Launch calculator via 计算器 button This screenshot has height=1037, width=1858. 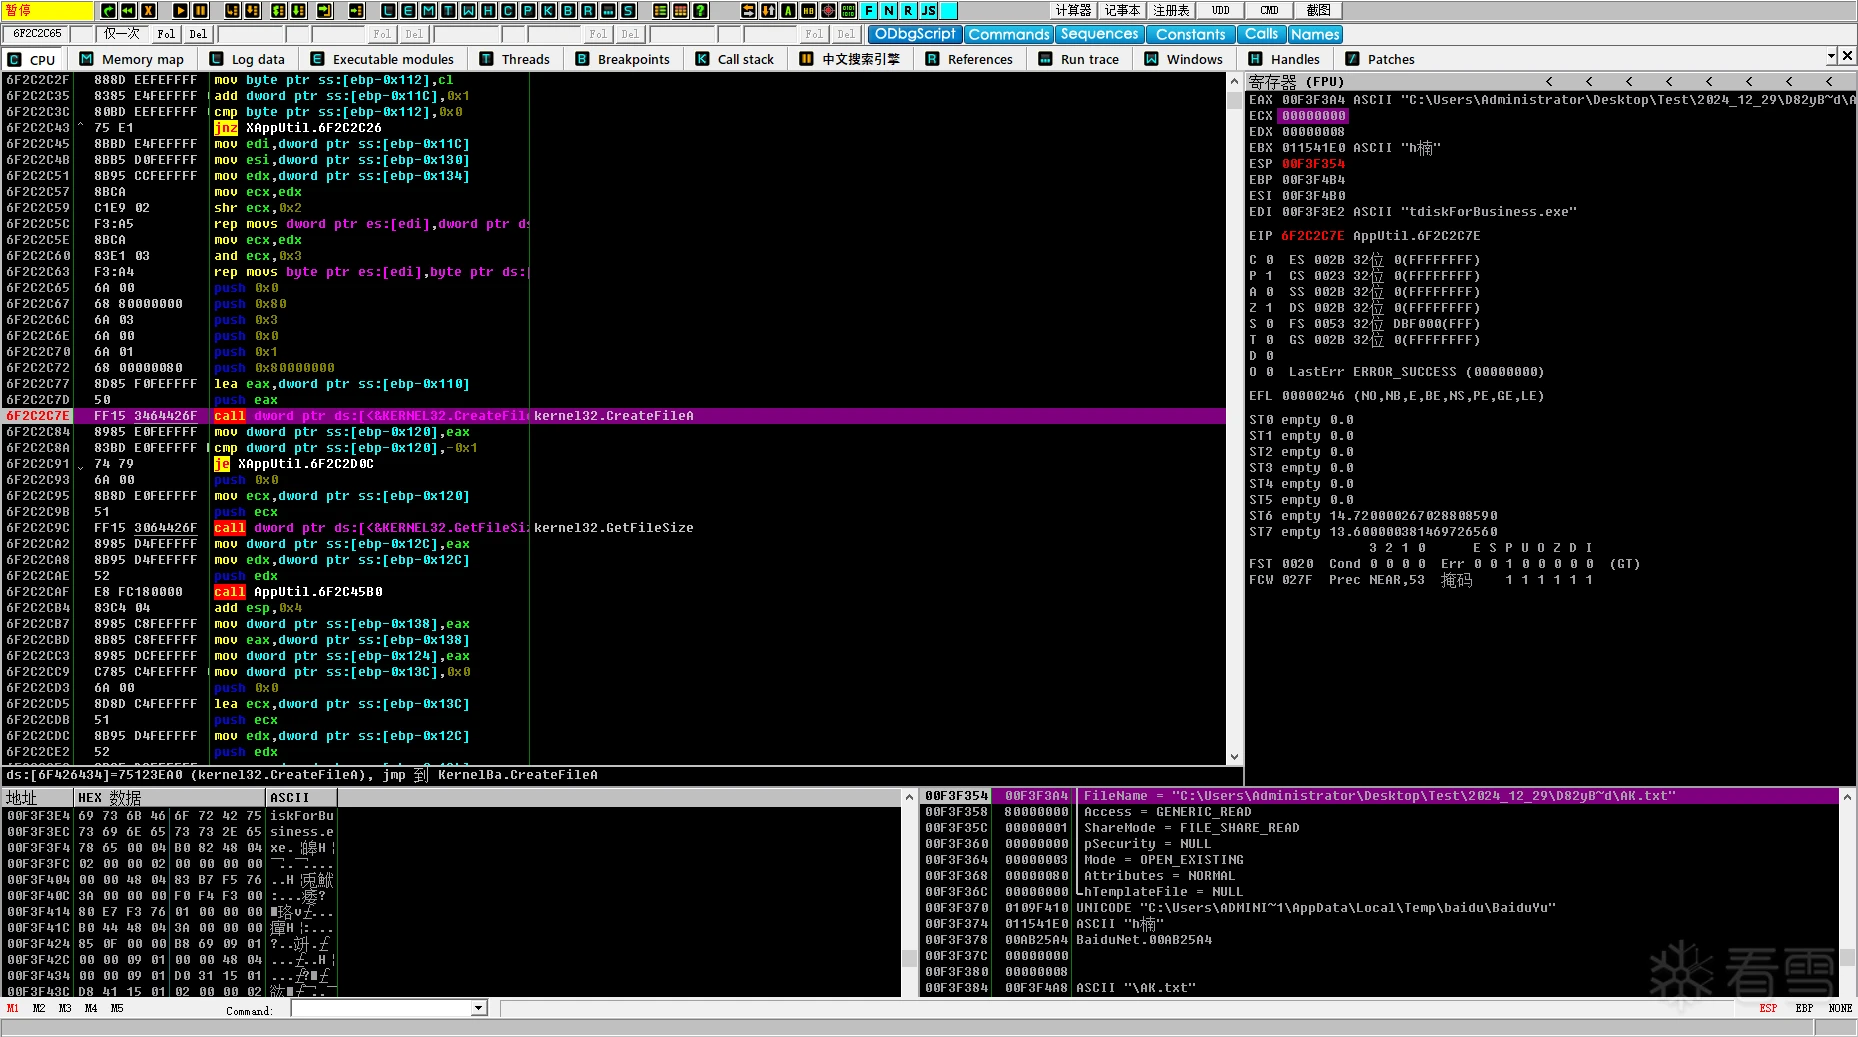pos(1074,10)
